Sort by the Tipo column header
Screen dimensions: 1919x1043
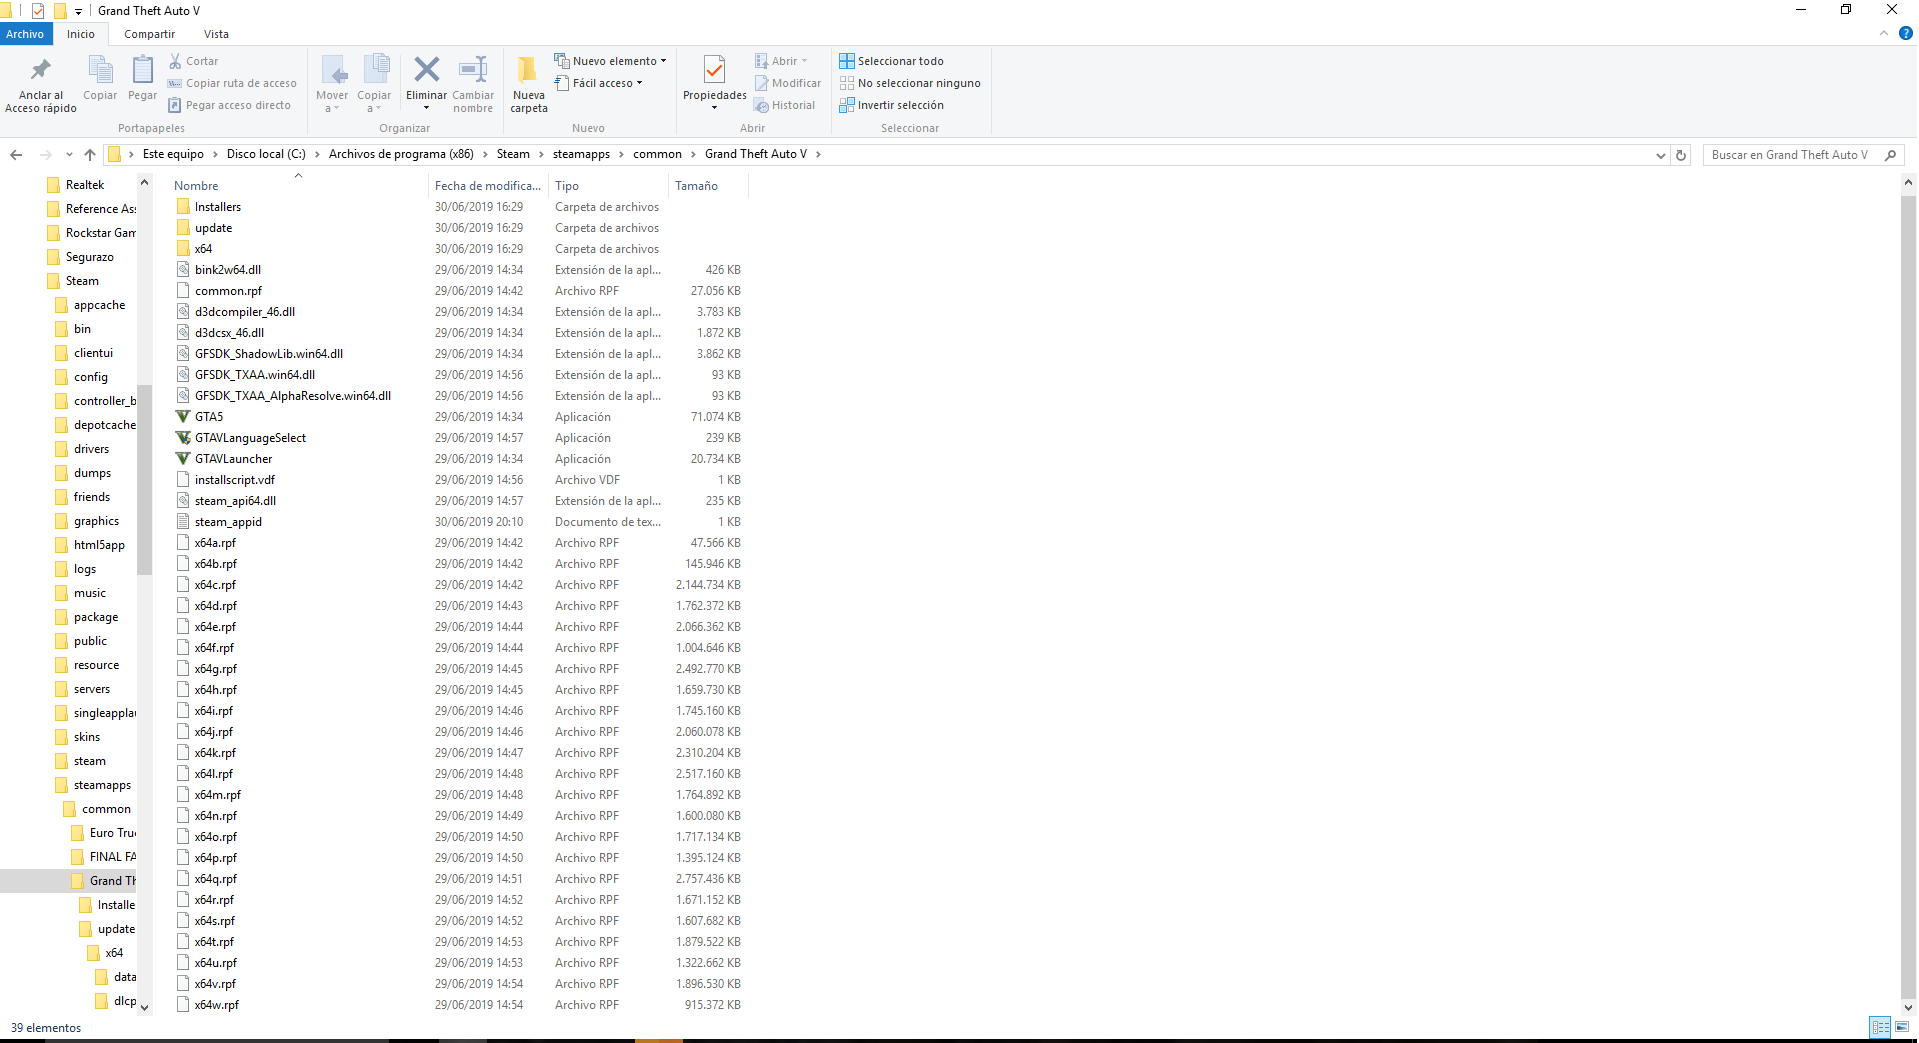608,186
